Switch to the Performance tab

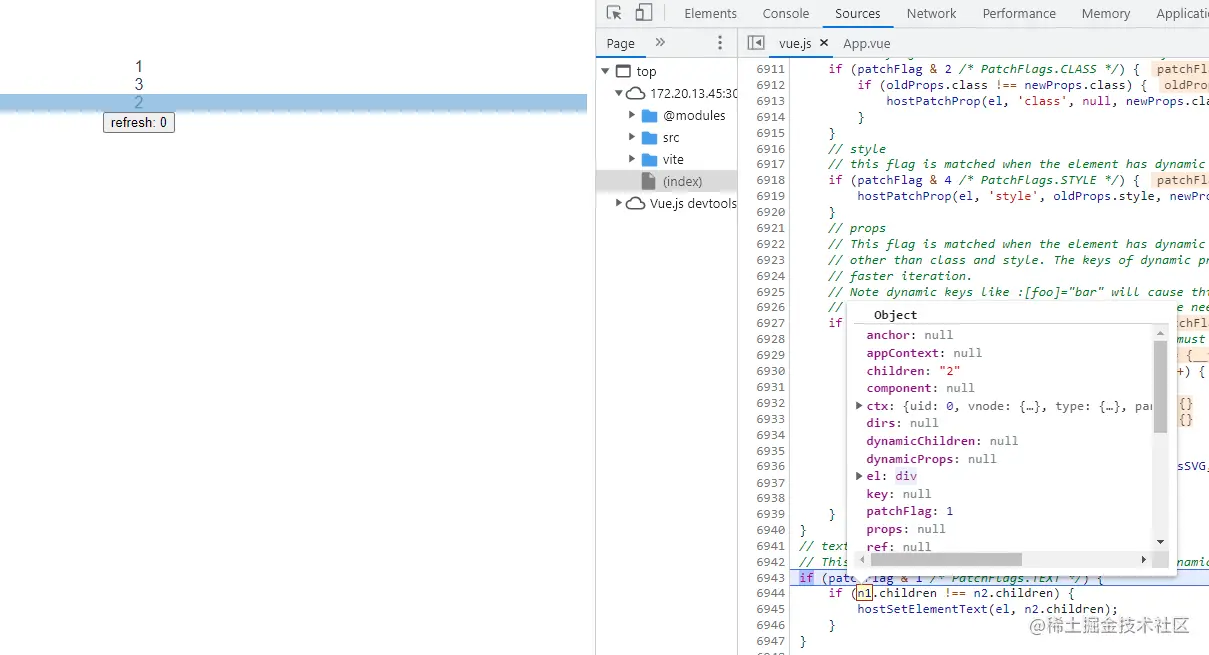pyautogui.click(x=1019, y=13)
